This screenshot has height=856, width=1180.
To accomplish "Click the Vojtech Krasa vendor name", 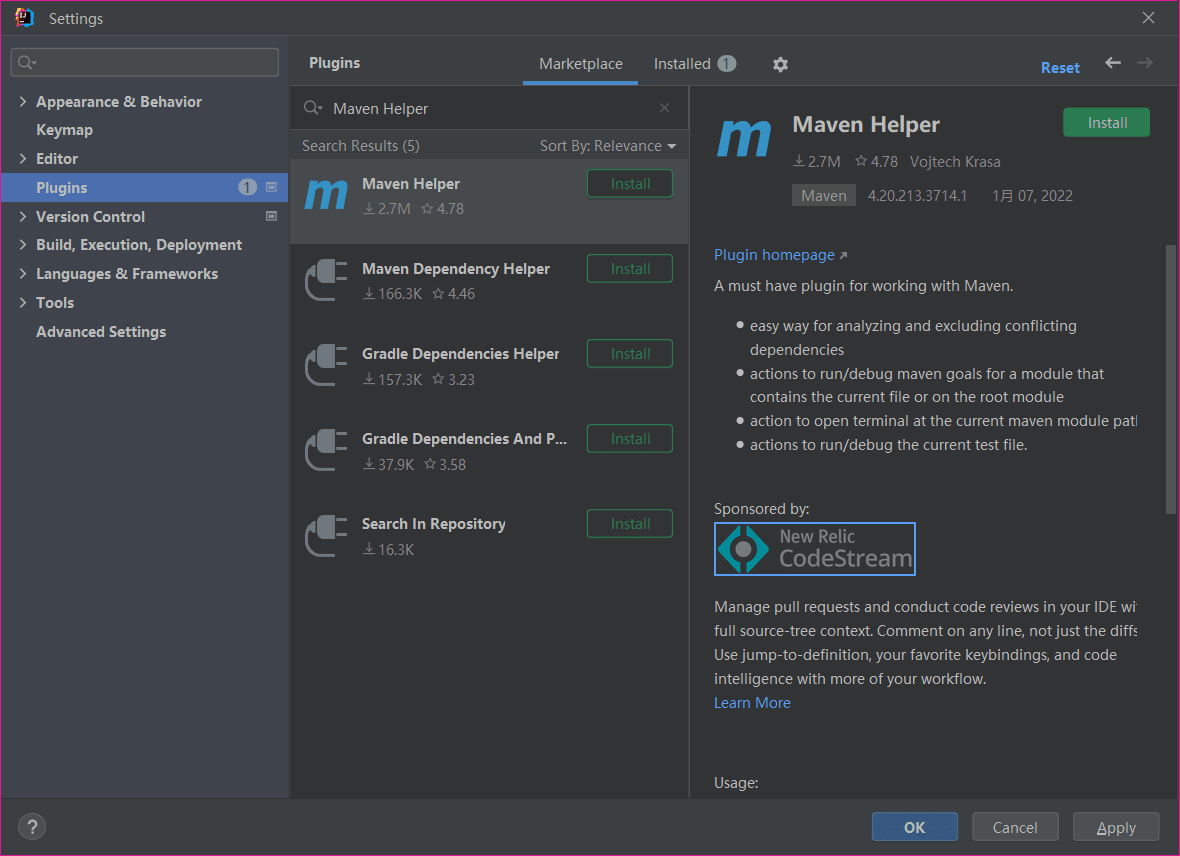I will pos(955,162).
